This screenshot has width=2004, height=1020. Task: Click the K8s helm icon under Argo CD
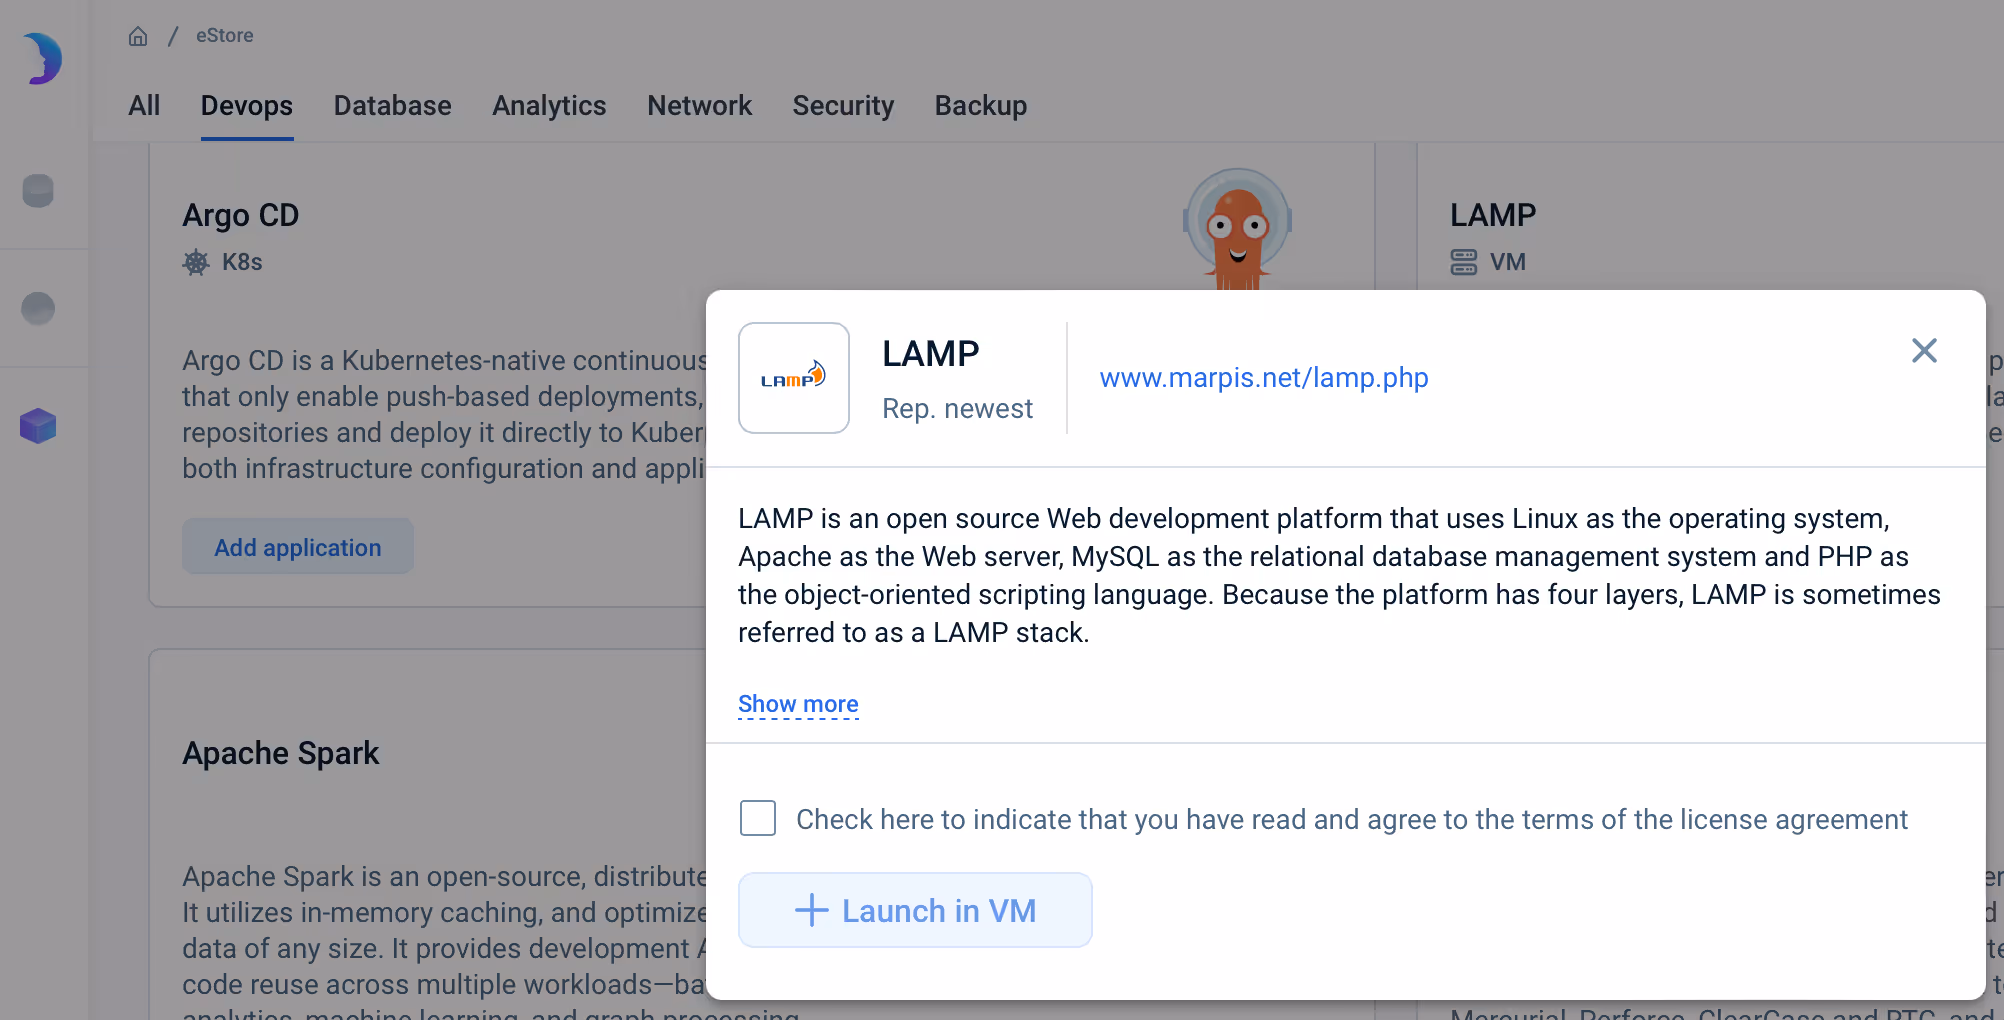click(x=196, y=262)
